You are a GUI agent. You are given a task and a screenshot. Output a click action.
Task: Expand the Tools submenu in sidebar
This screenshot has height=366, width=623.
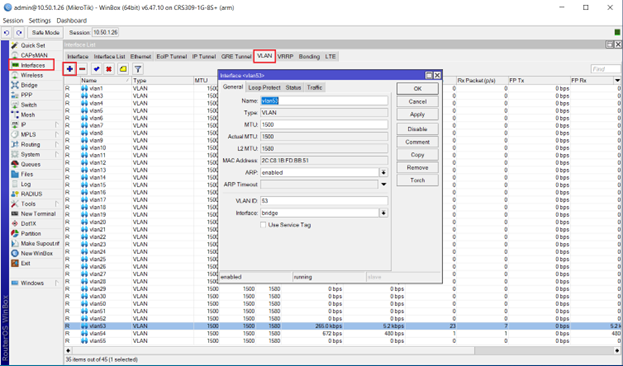pyautogui.click(x=56, y=204)
